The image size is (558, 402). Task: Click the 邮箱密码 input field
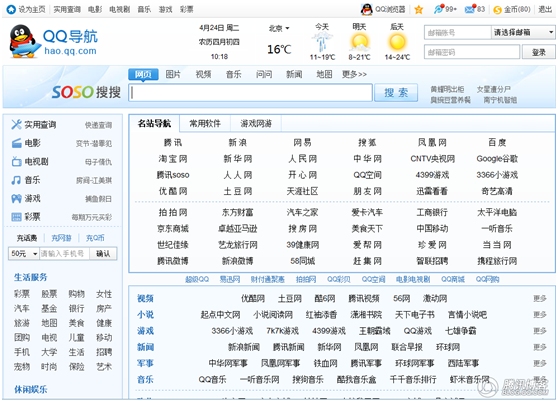(472, 52)
